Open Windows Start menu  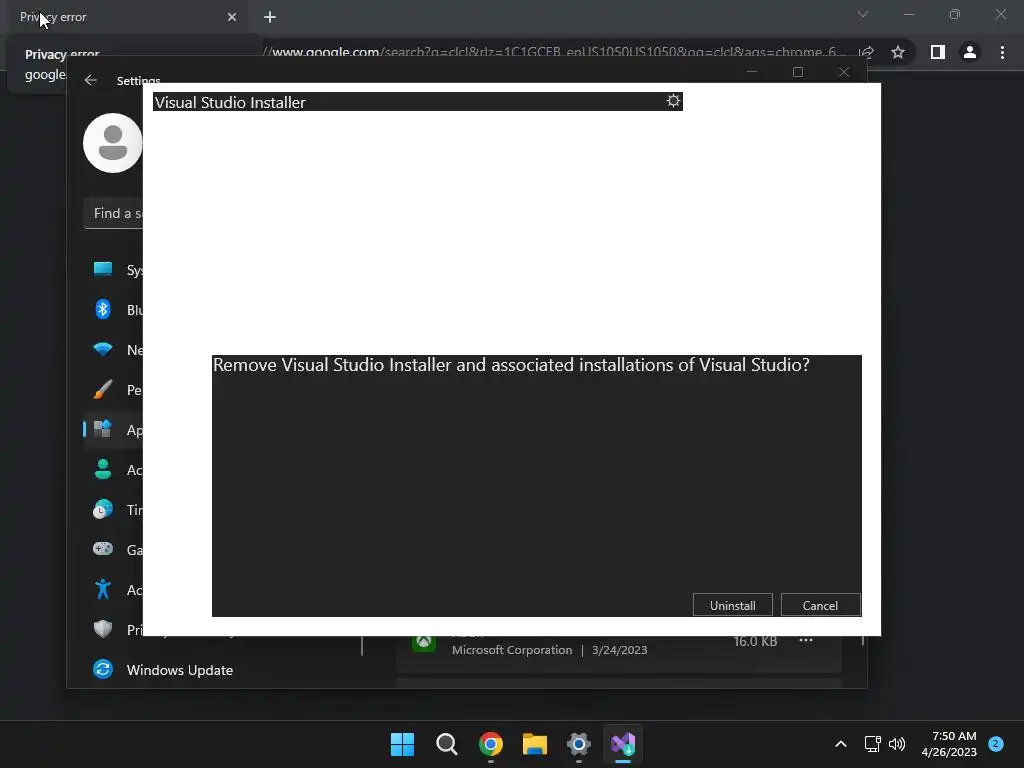pyautogui.click(x=402, y=744)
